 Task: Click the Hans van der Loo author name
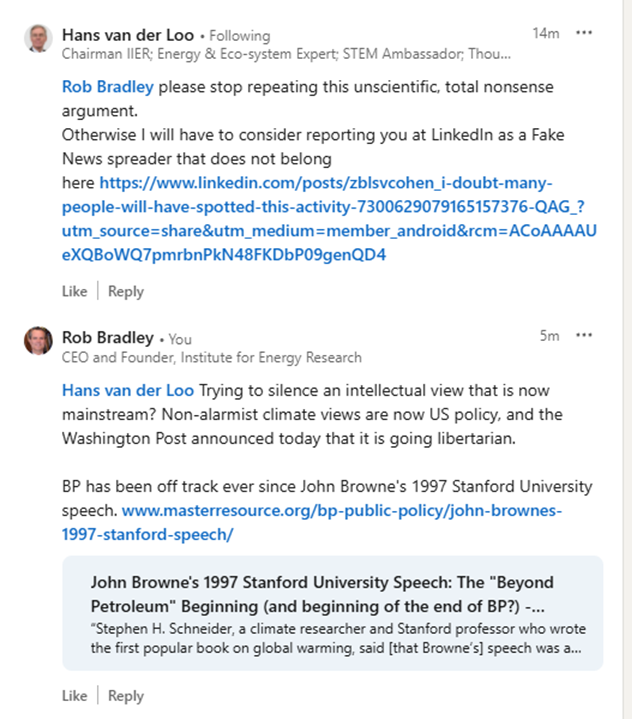pos(128,35)
